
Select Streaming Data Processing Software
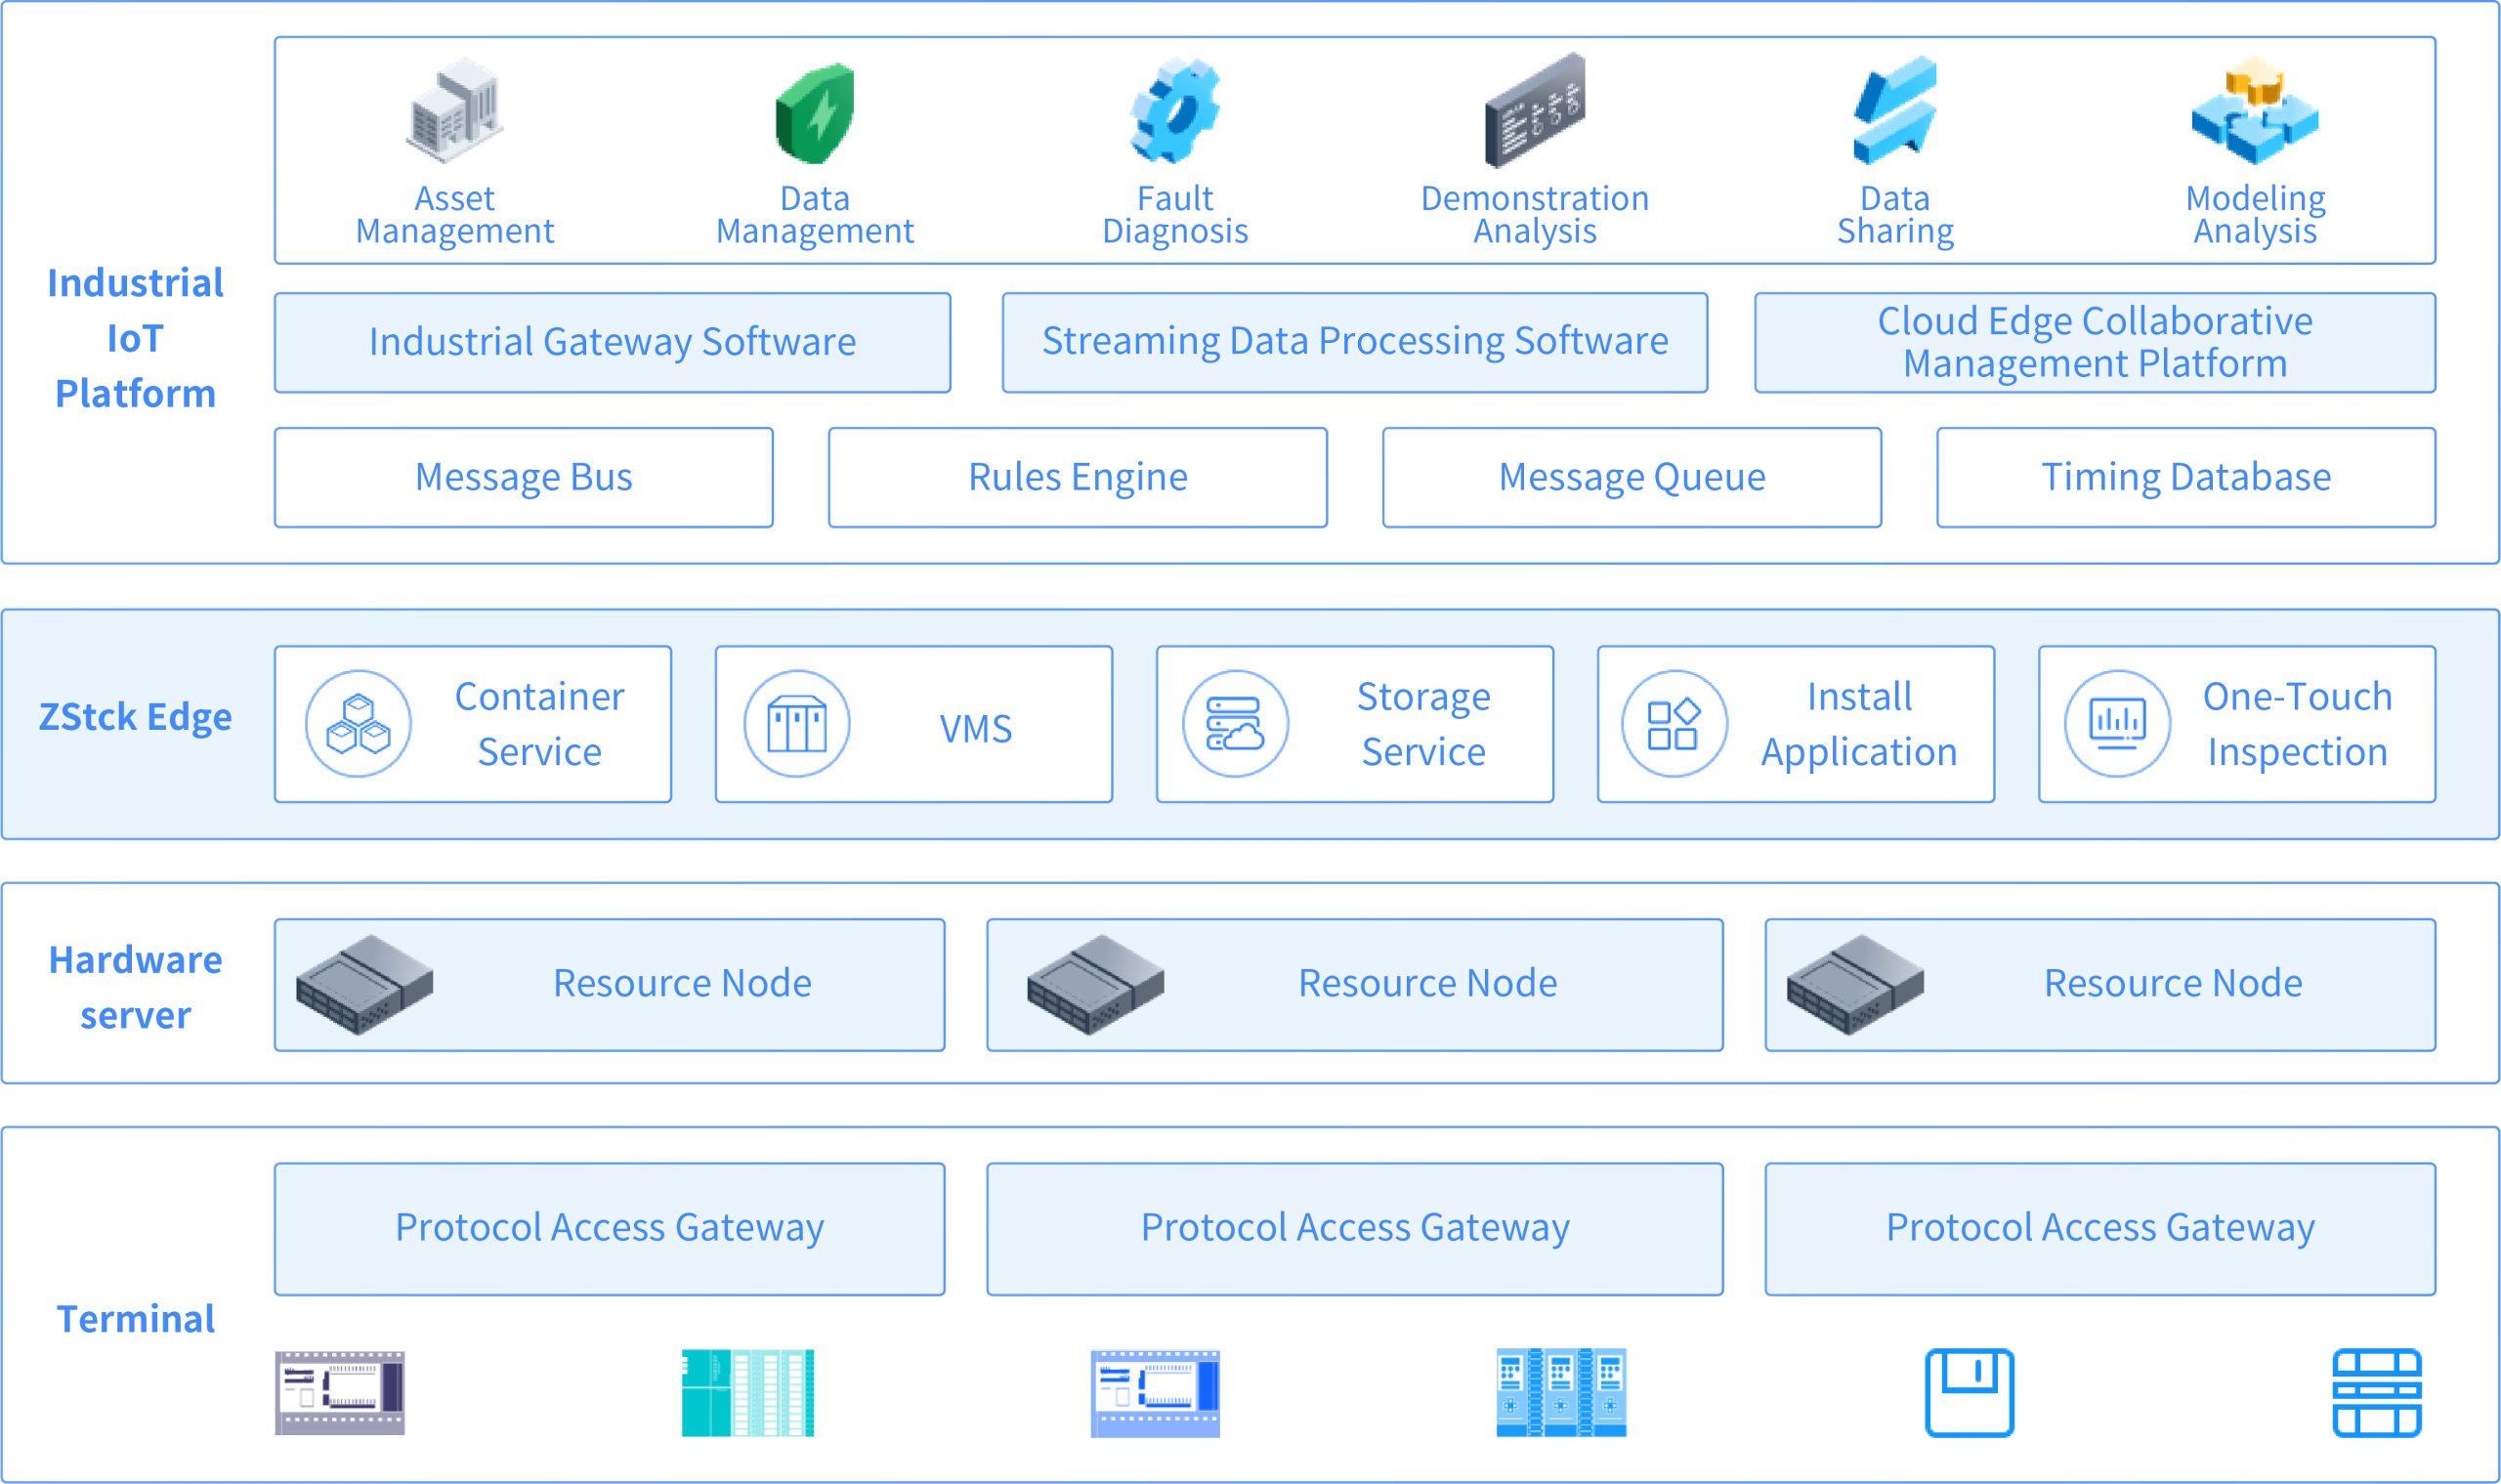(x=1355, y=342)
